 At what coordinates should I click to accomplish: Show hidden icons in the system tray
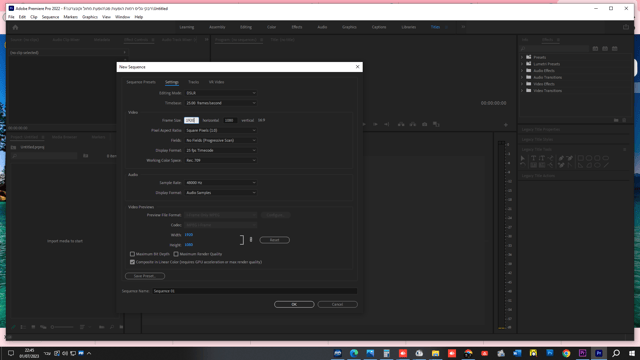coord(89,353)
